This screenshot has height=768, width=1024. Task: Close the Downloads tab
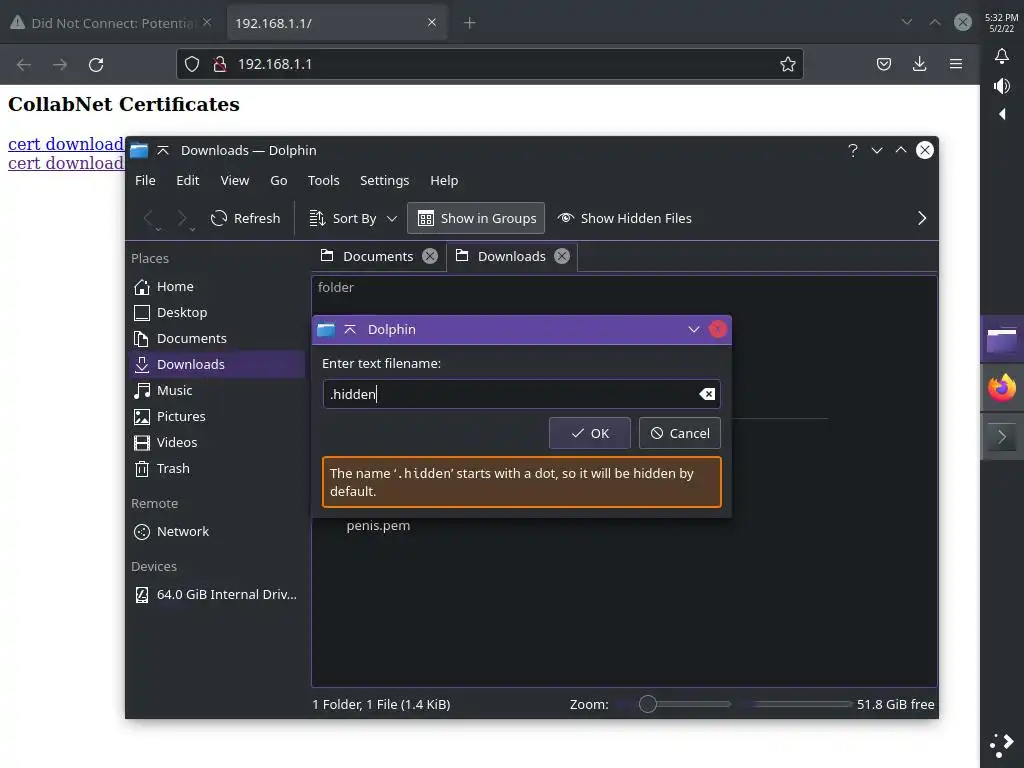click(x=562, y=256)
